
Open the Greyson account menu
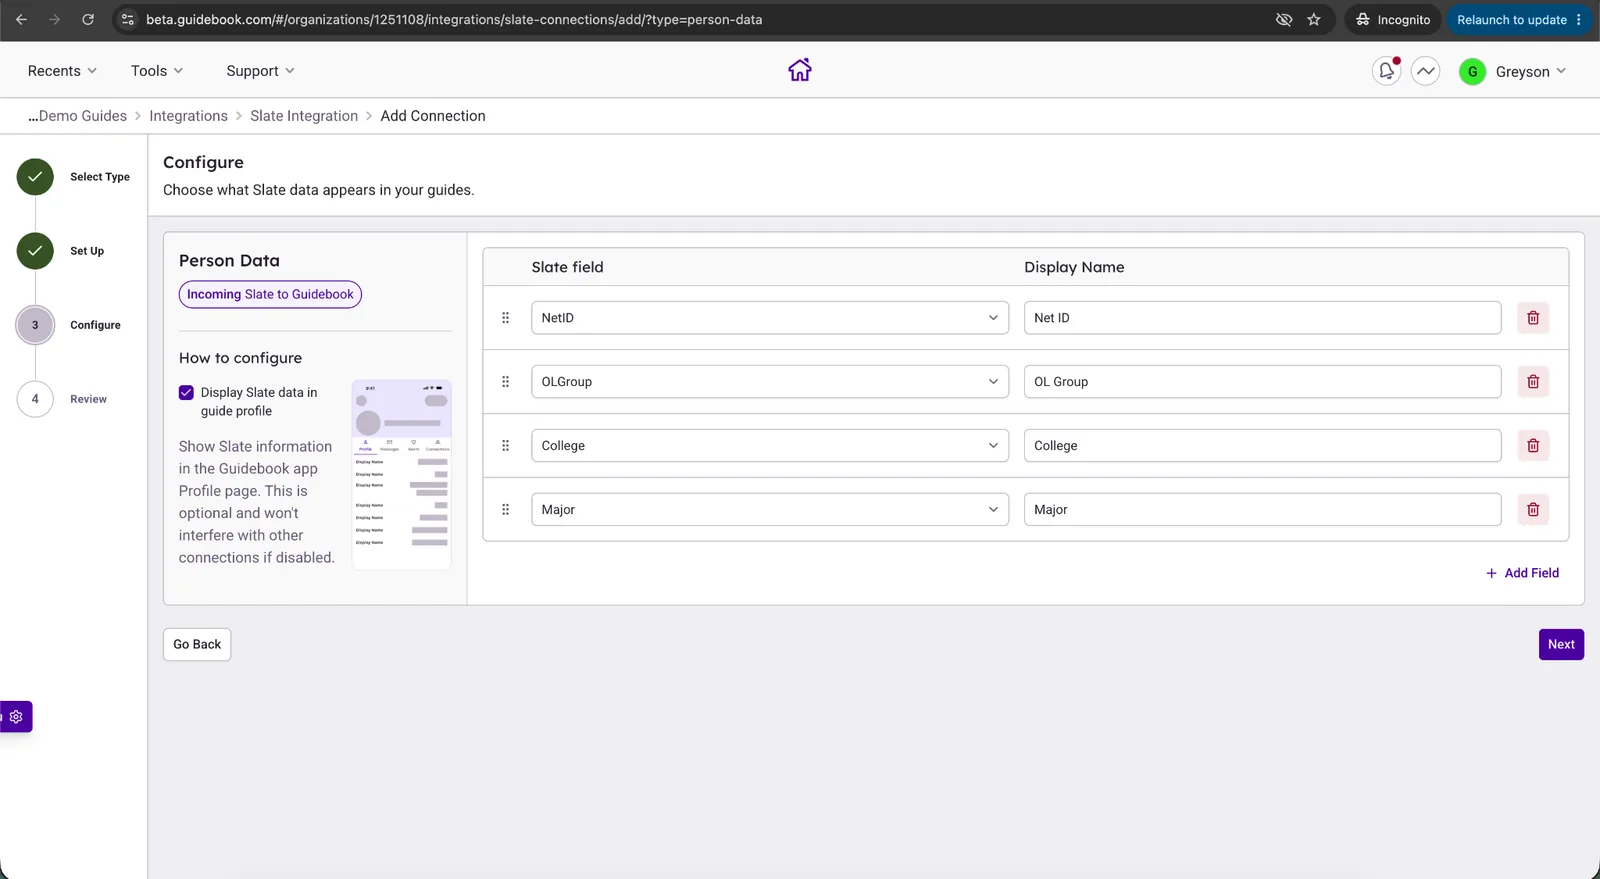[x=1513, y=71]
